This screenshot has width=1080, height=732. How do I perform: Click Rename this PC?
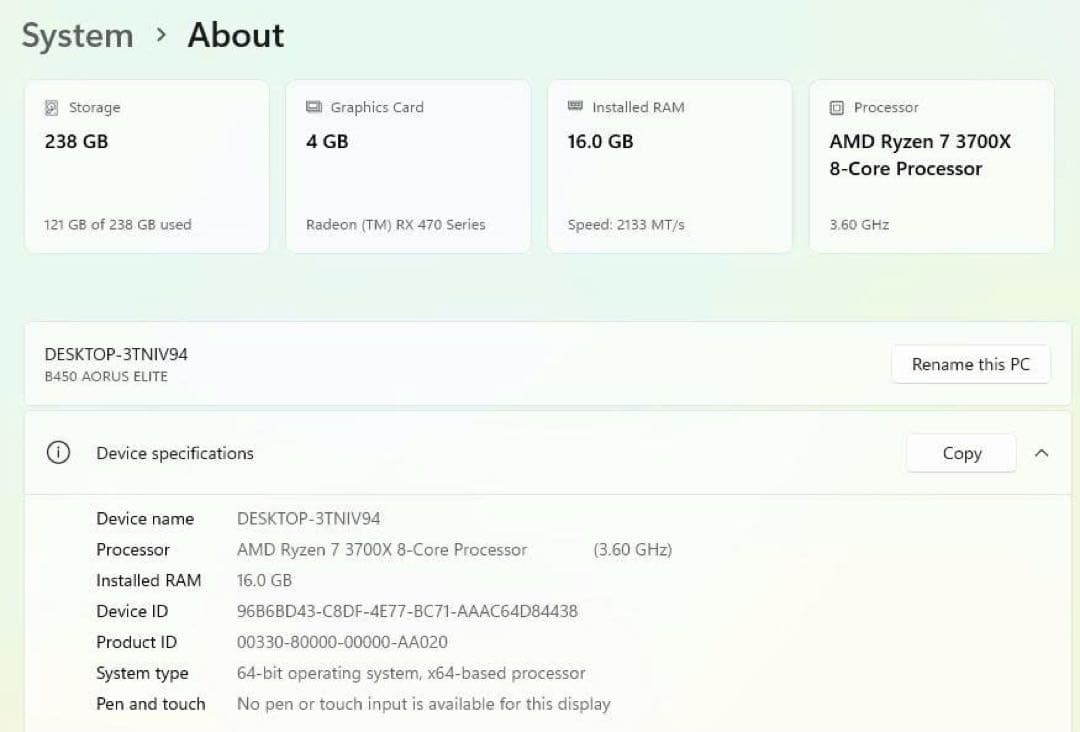pyautogui.click(x=970, y=364)
